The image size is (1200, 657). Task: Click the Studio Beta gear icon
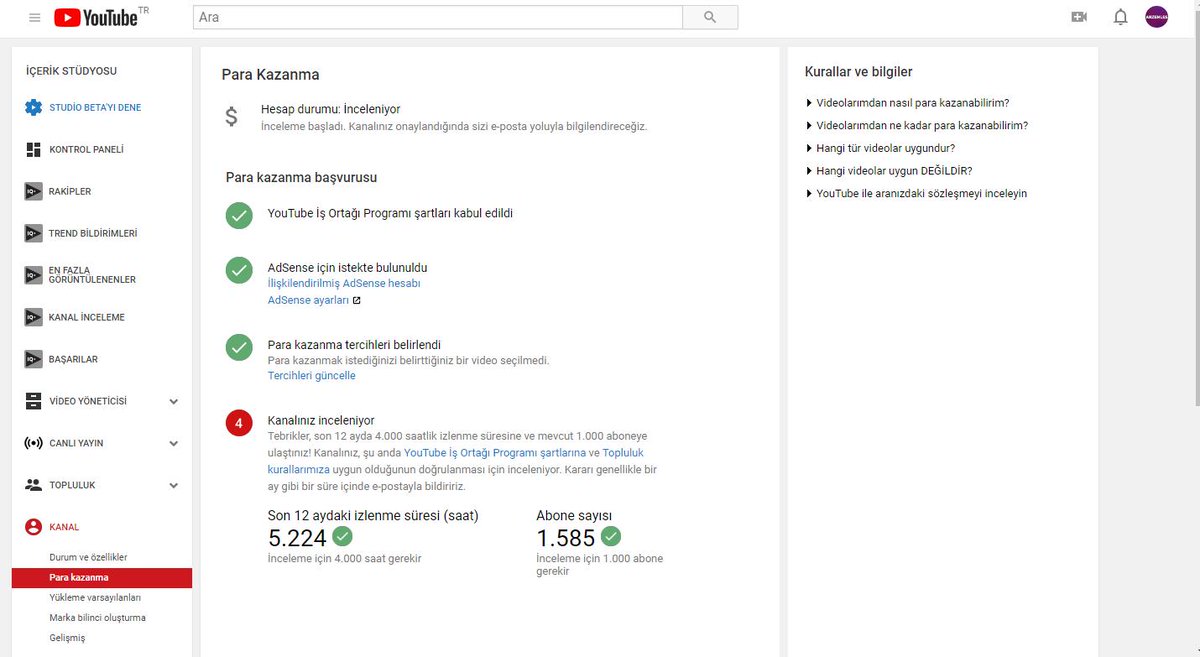[x=33, y=107]
